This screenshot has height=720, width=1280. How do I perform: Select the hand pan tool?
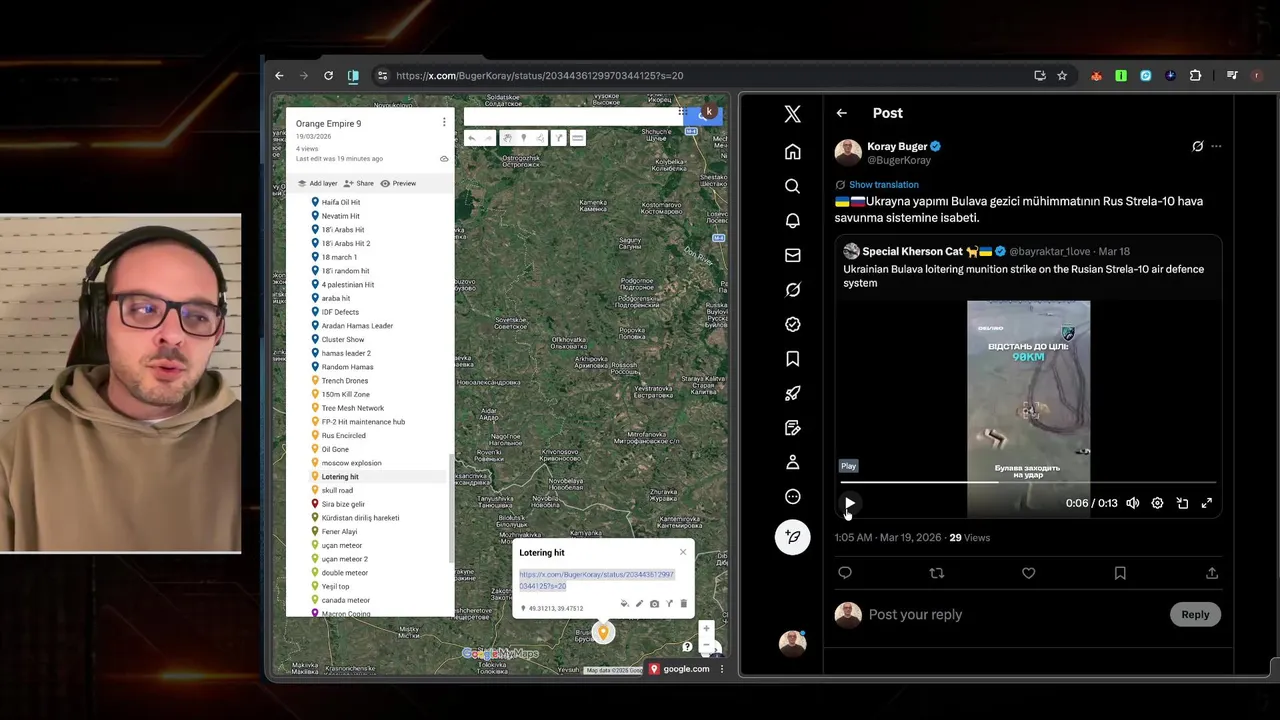click(x=507, y=138)
